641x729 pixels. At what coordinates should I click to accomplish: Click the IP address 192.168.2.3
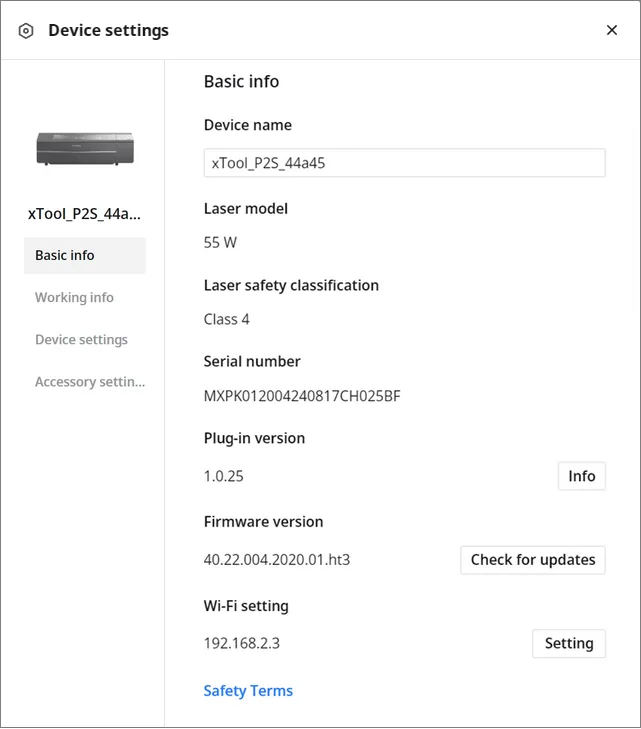pos(242,643)
